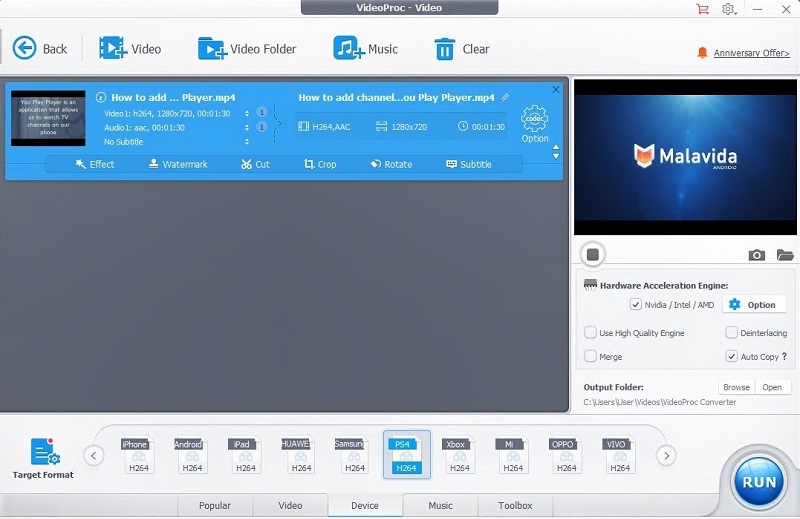
Task: Open the Cut tool
Action: click(x=255, y=164)
